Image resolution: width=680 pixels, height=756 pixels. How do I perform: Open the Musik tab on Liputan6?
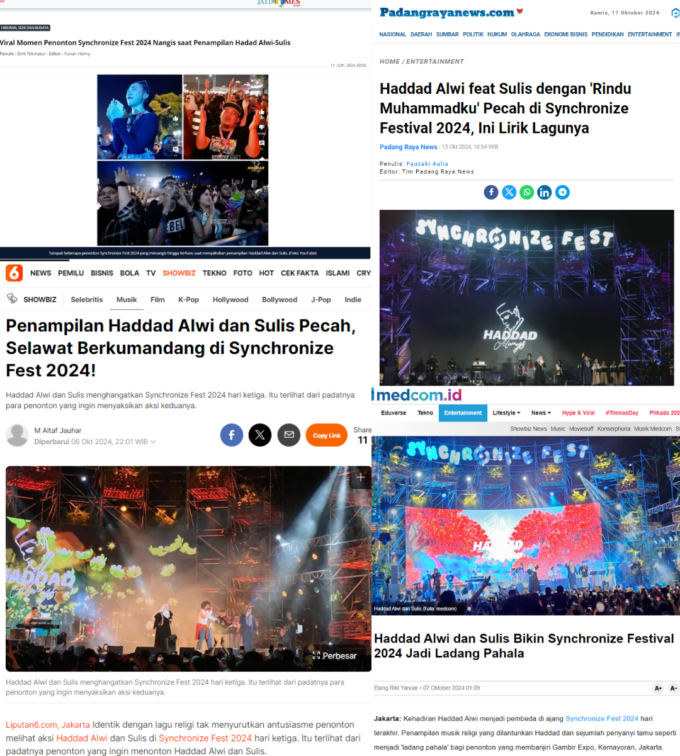tap(126, 299)
